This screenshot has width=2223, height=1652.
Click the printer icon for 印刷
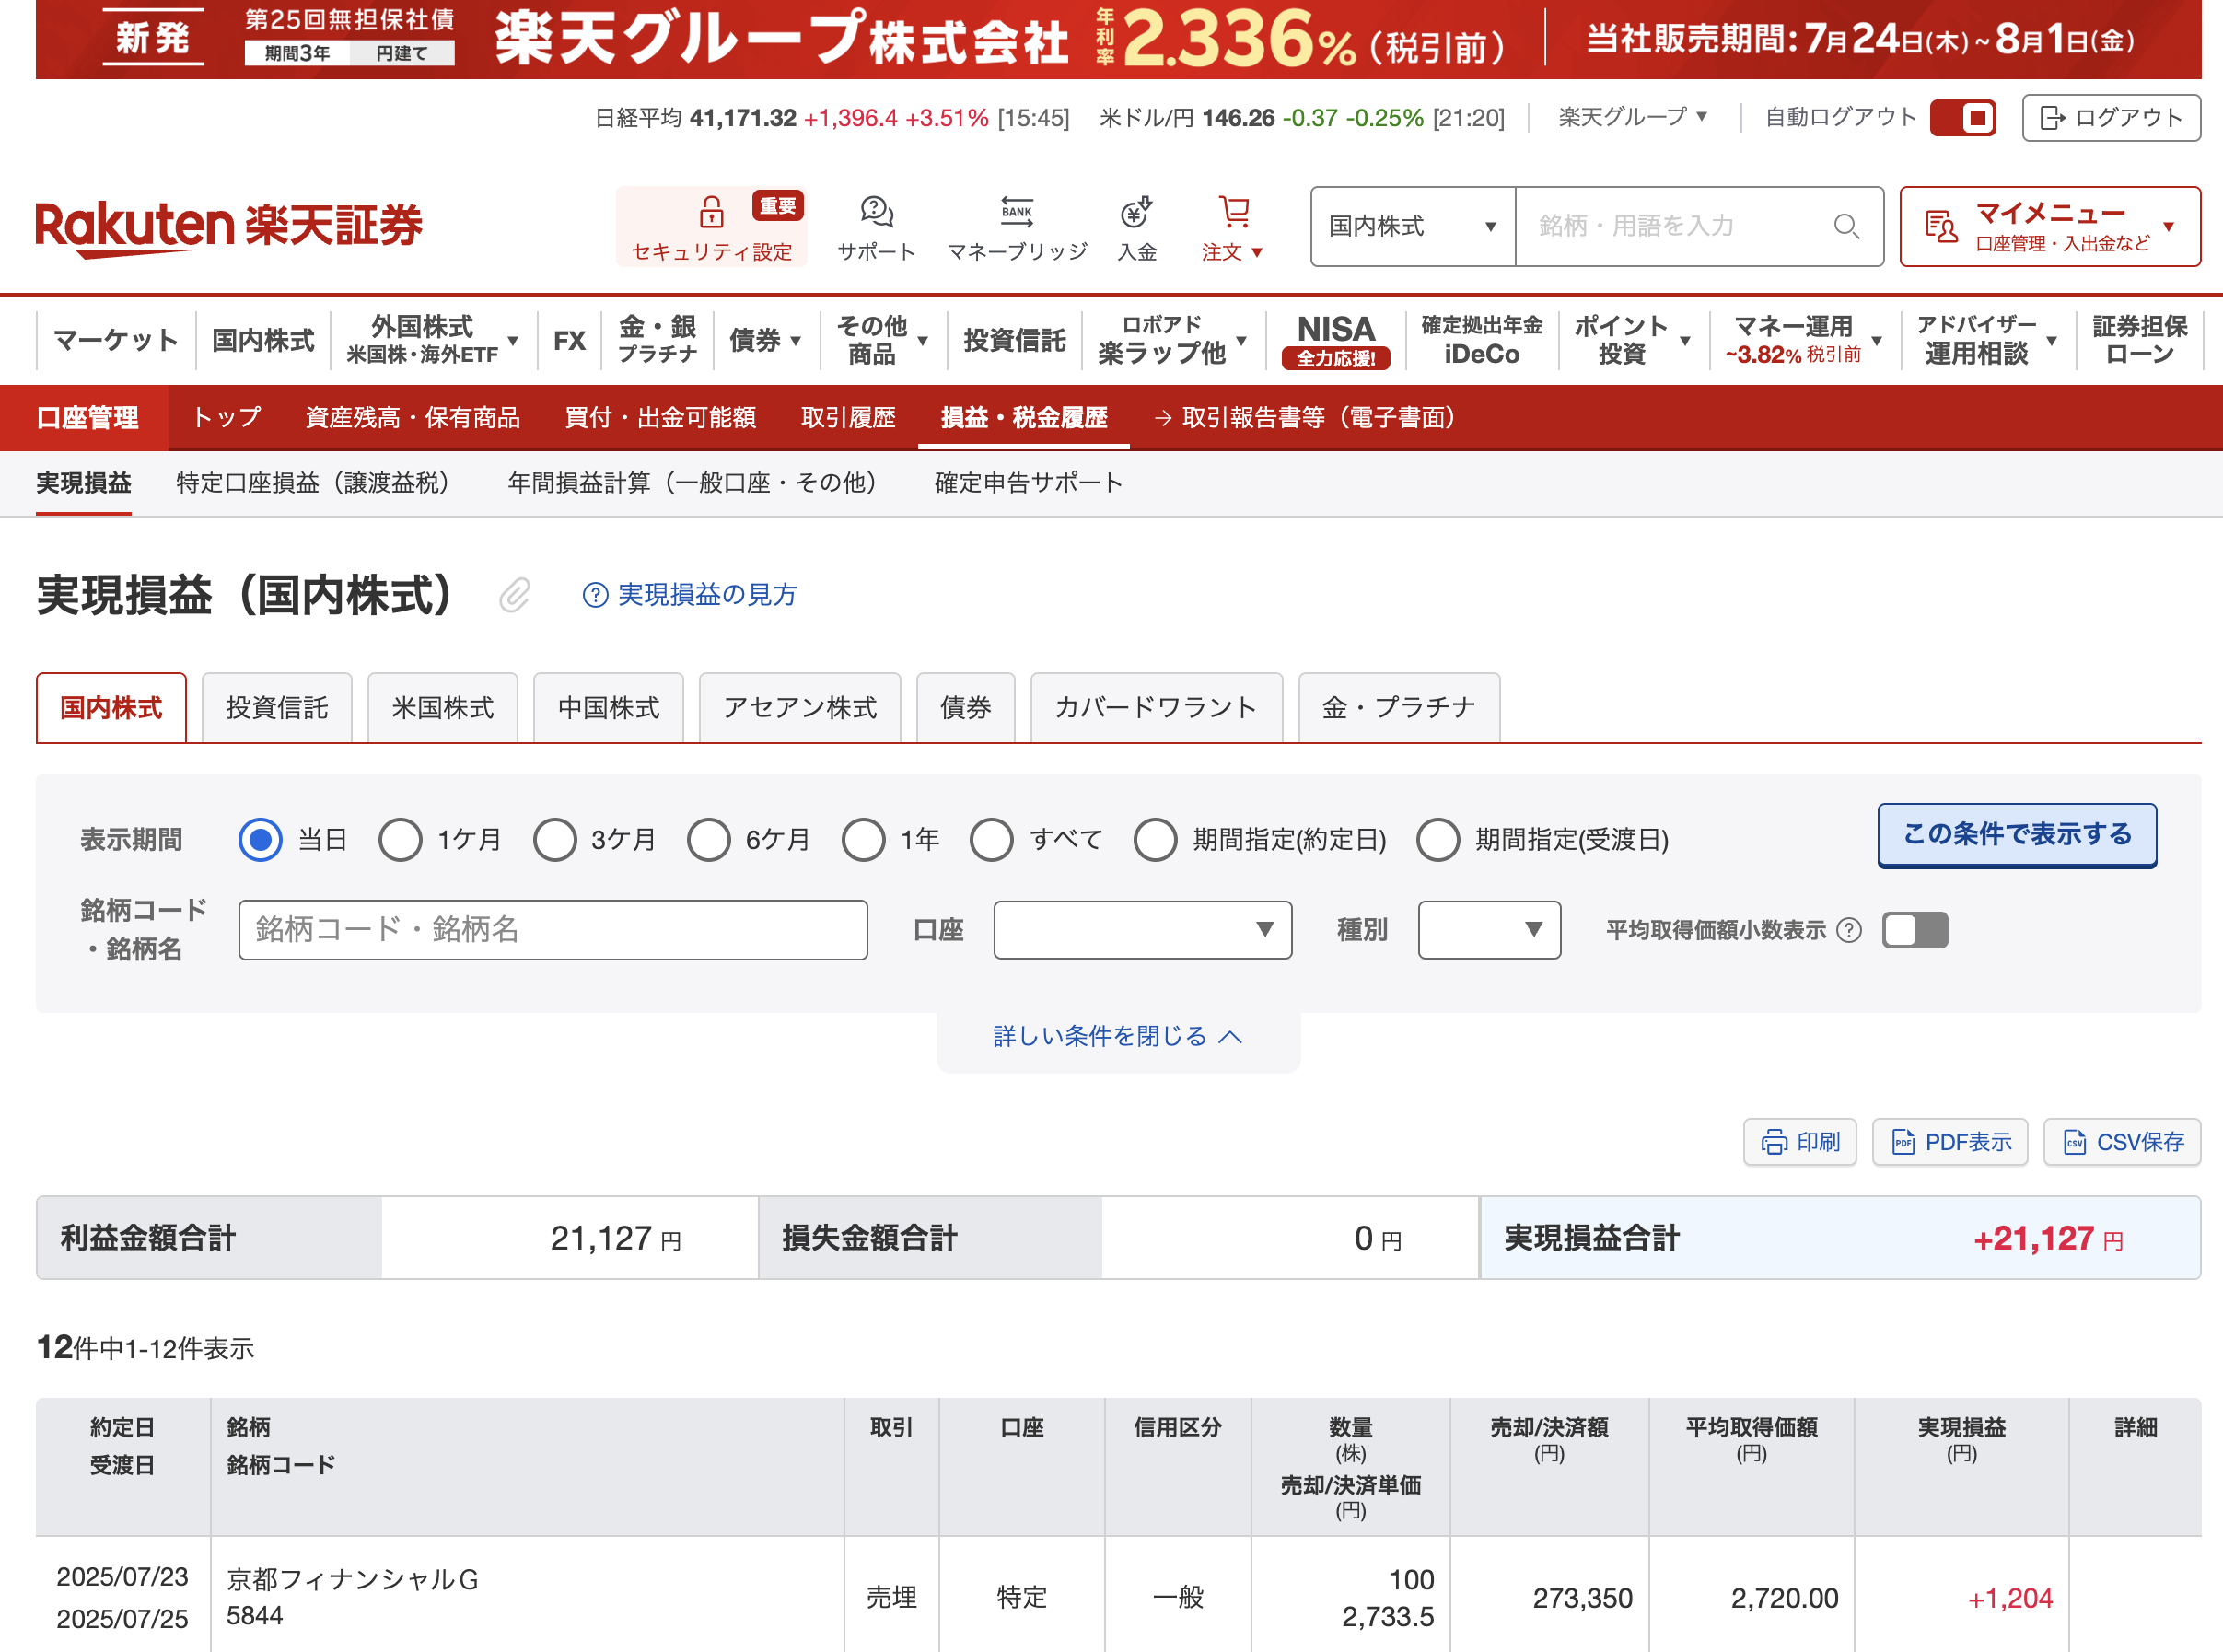click(x=1774, y=1142)
